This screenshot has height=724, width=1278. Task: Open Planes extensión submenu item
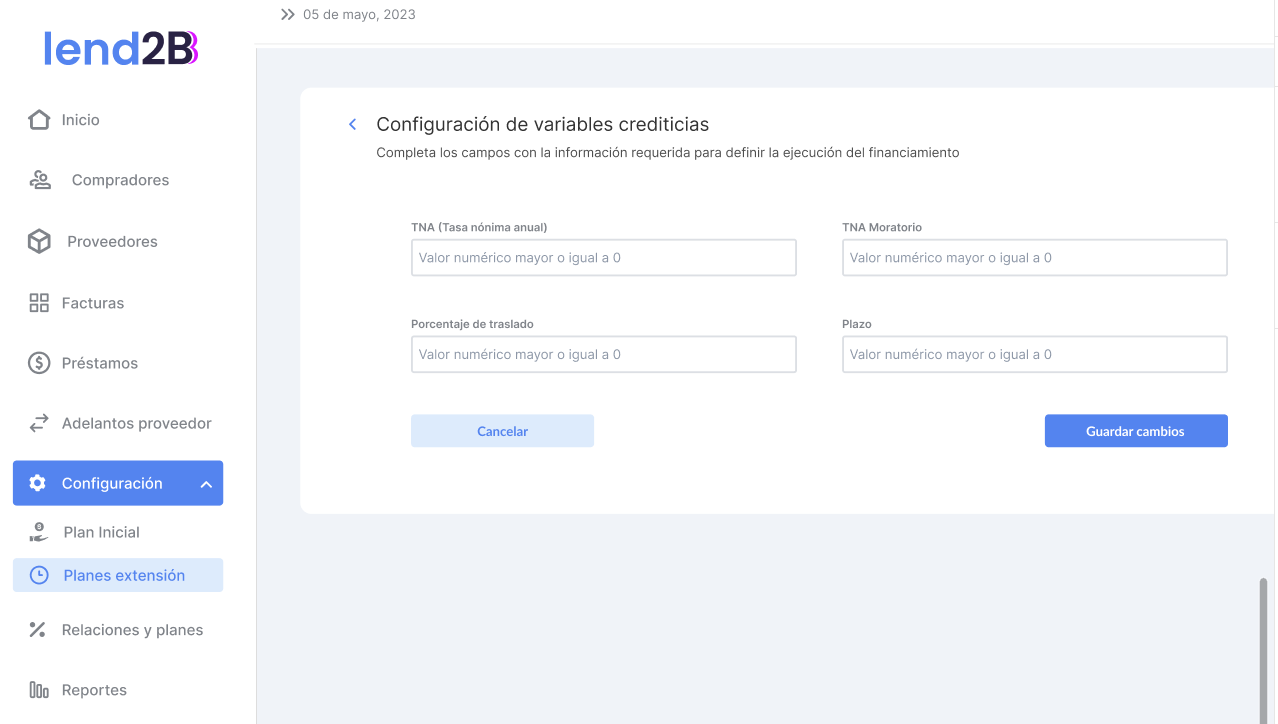tap(124, 575)
